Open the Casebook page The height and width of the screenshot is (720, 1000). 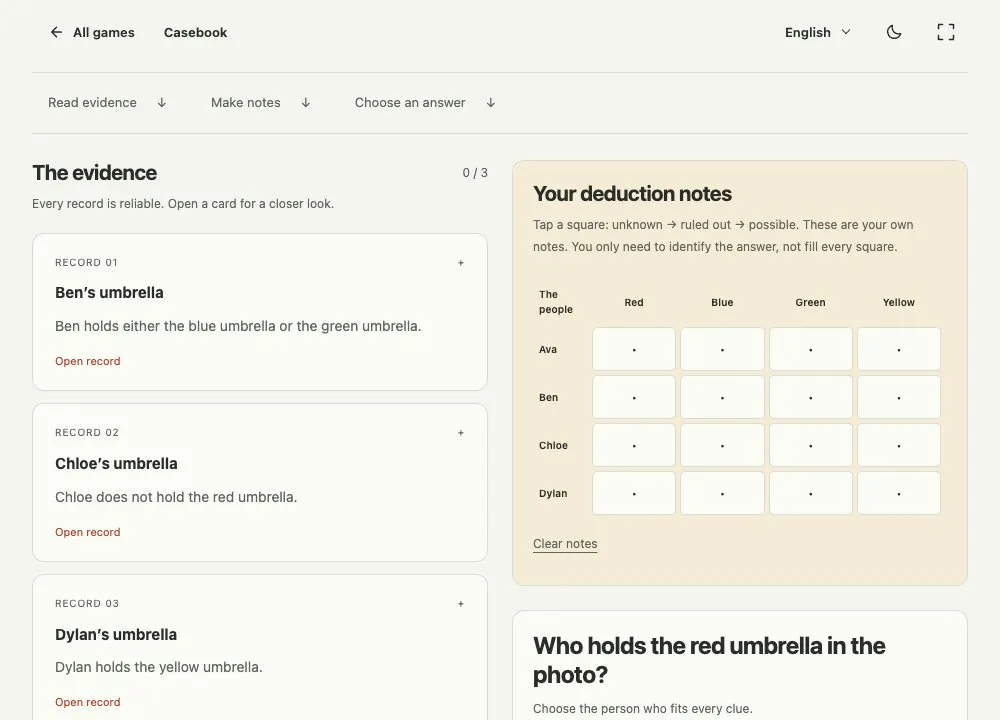tap(195, 33)
